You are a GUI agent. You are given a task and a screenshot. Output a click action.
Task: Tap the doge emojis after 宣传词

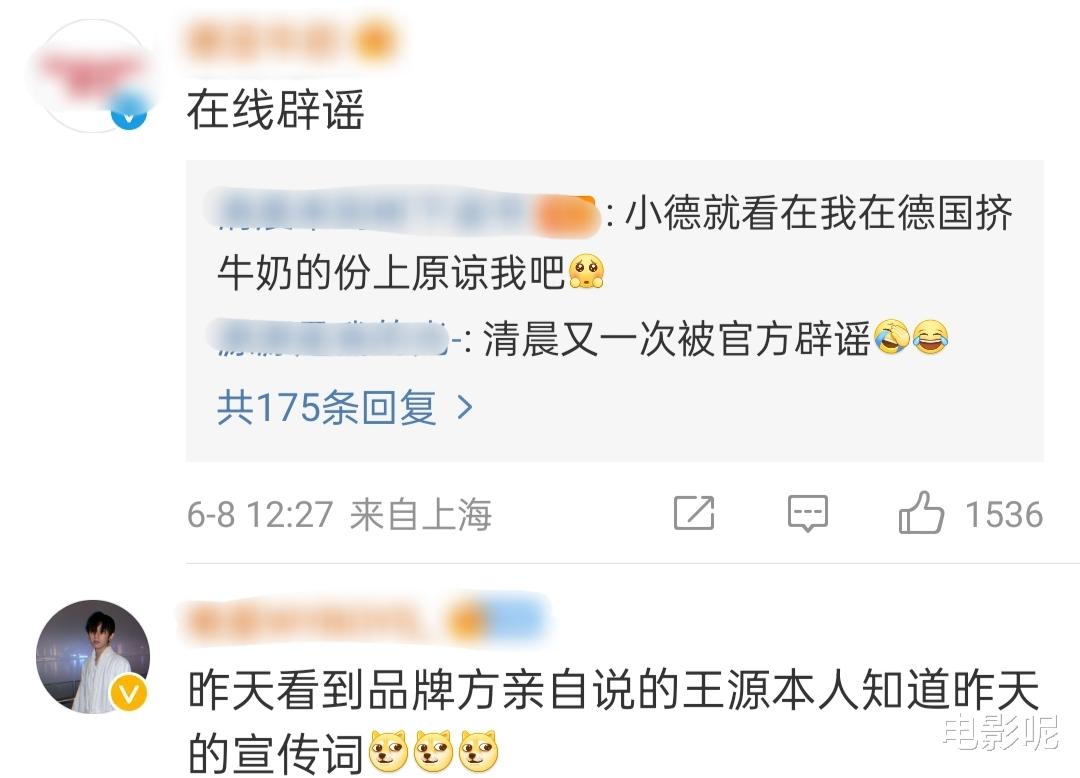click(433, 751)
